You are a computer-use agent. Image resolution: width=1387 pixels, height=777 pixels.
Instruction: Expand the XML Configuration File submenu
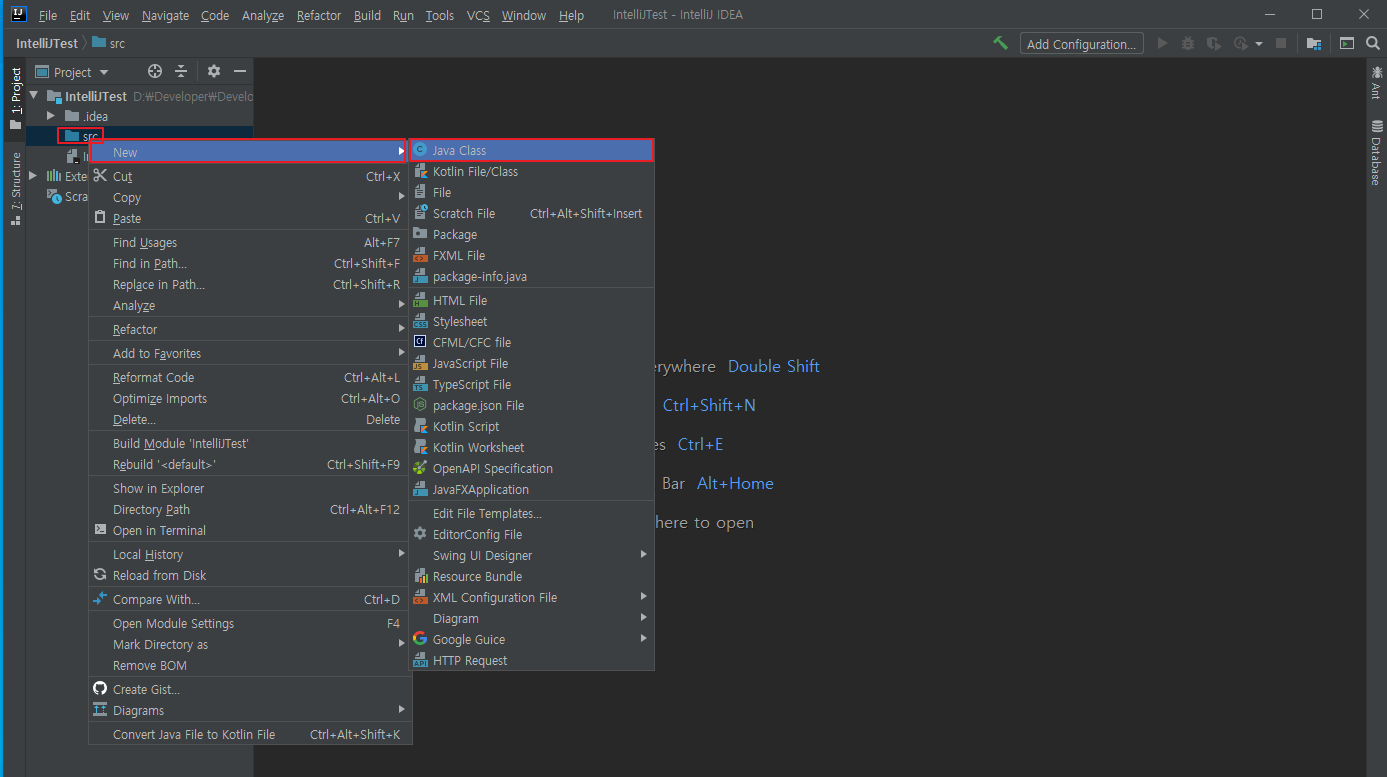[x=532, y=597]
